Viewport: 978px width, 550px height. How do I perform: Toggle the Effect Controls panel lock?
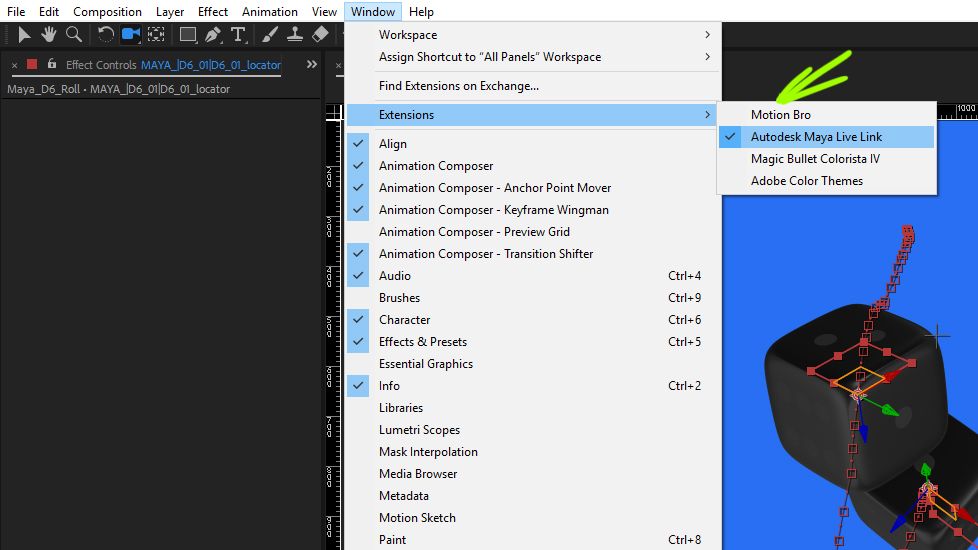(x=51, y=65)
